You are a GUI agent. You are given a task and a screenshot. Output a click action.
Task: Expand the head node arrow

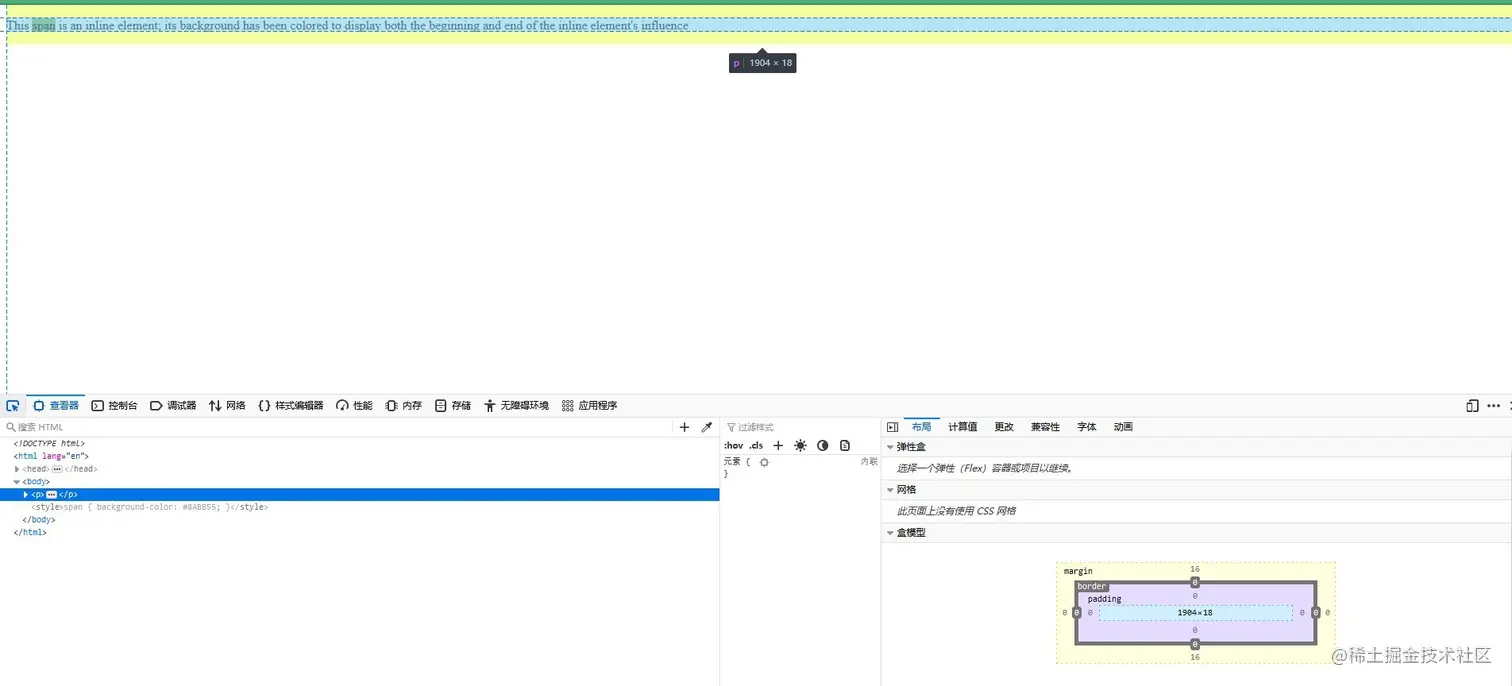point(17,469)
